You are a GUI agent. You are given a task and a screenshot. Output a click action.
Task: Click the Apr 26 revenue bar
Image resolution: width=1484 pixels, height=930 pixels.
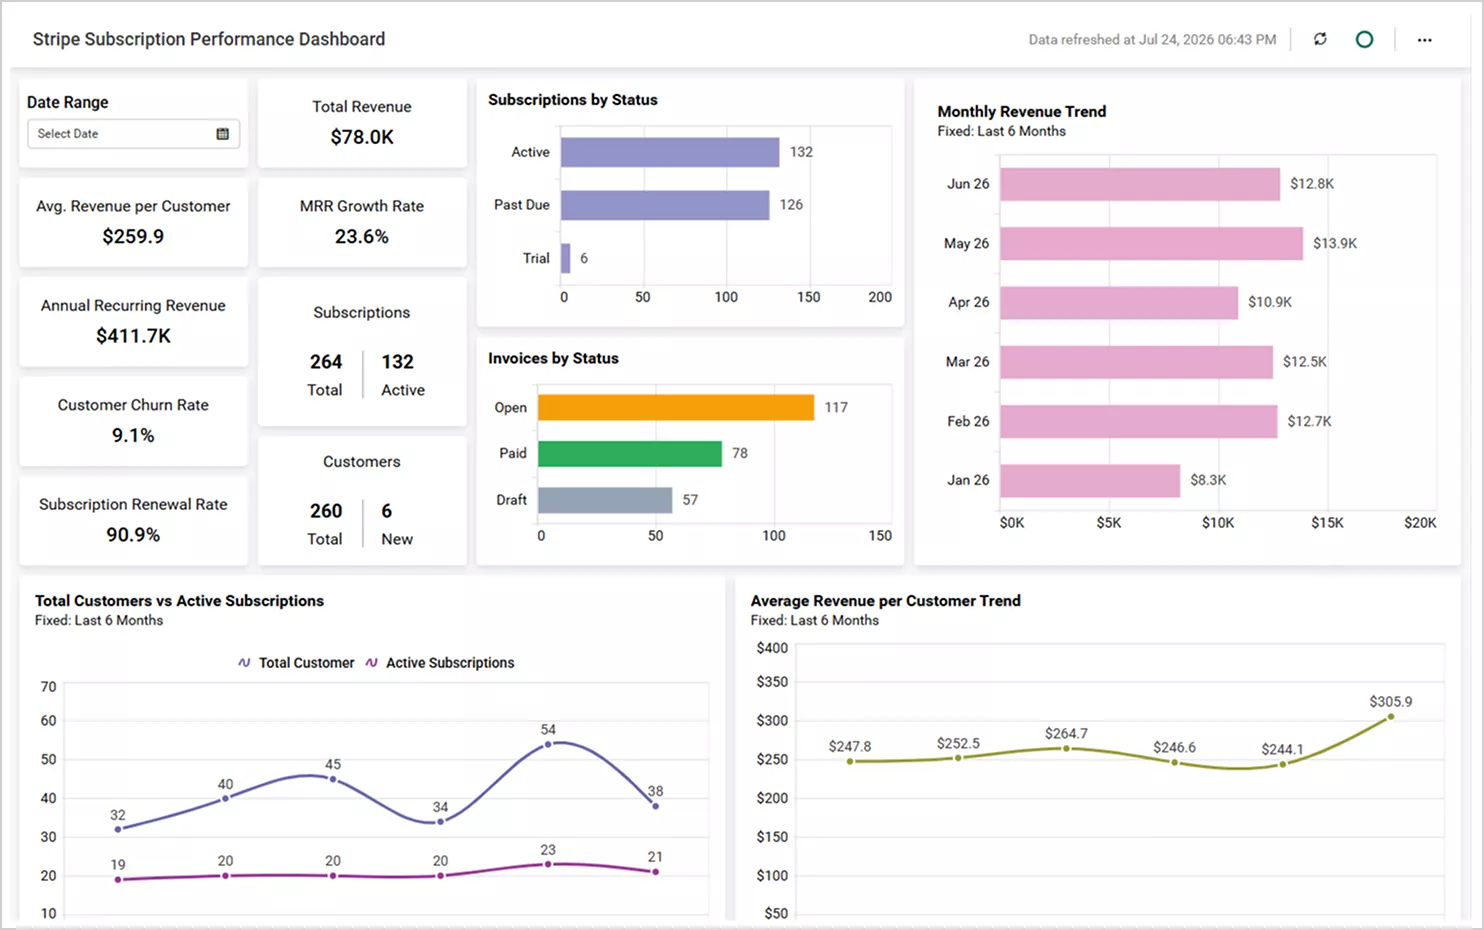tap(1119, 302)
